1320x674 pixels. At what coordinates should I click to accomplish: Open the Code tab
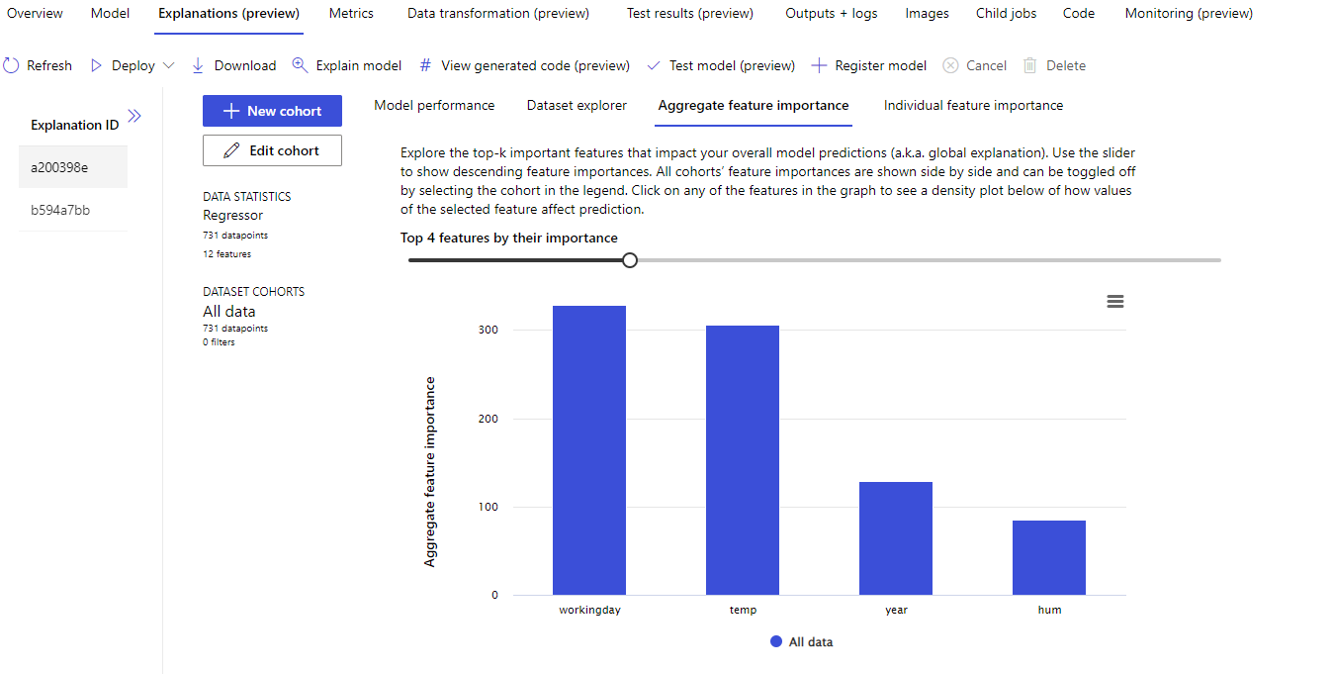(1079, 13)
